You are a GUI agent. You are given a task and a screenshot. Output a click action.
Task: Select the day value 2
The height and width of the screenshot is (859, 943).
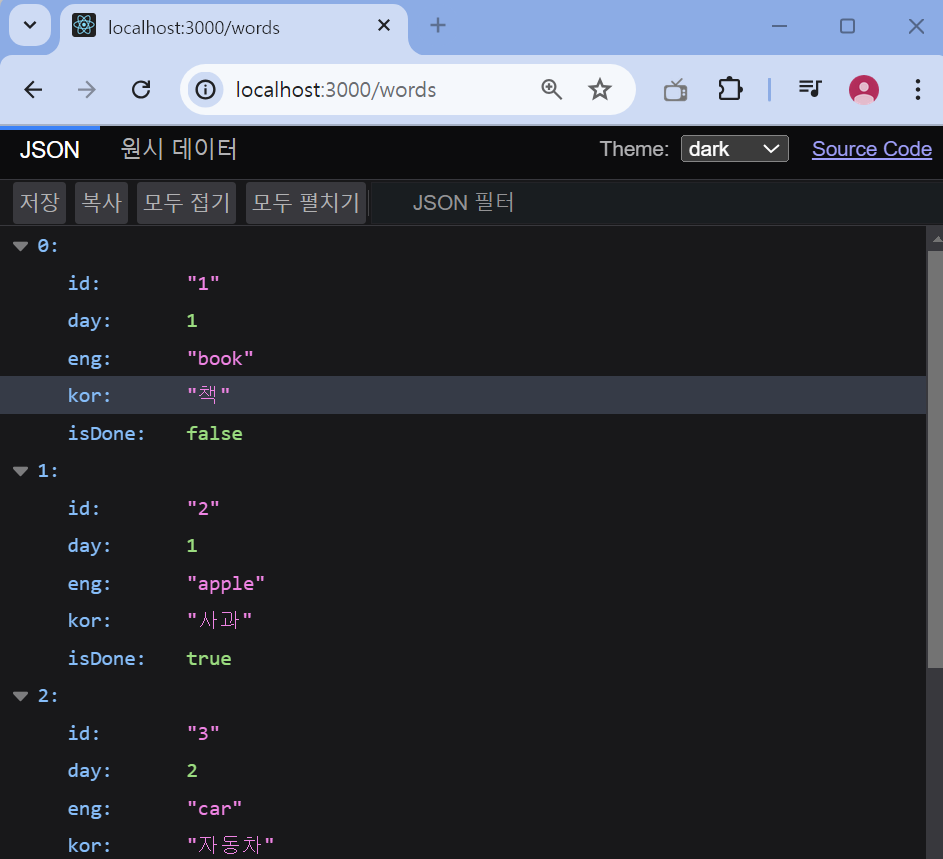pos(192,771)
